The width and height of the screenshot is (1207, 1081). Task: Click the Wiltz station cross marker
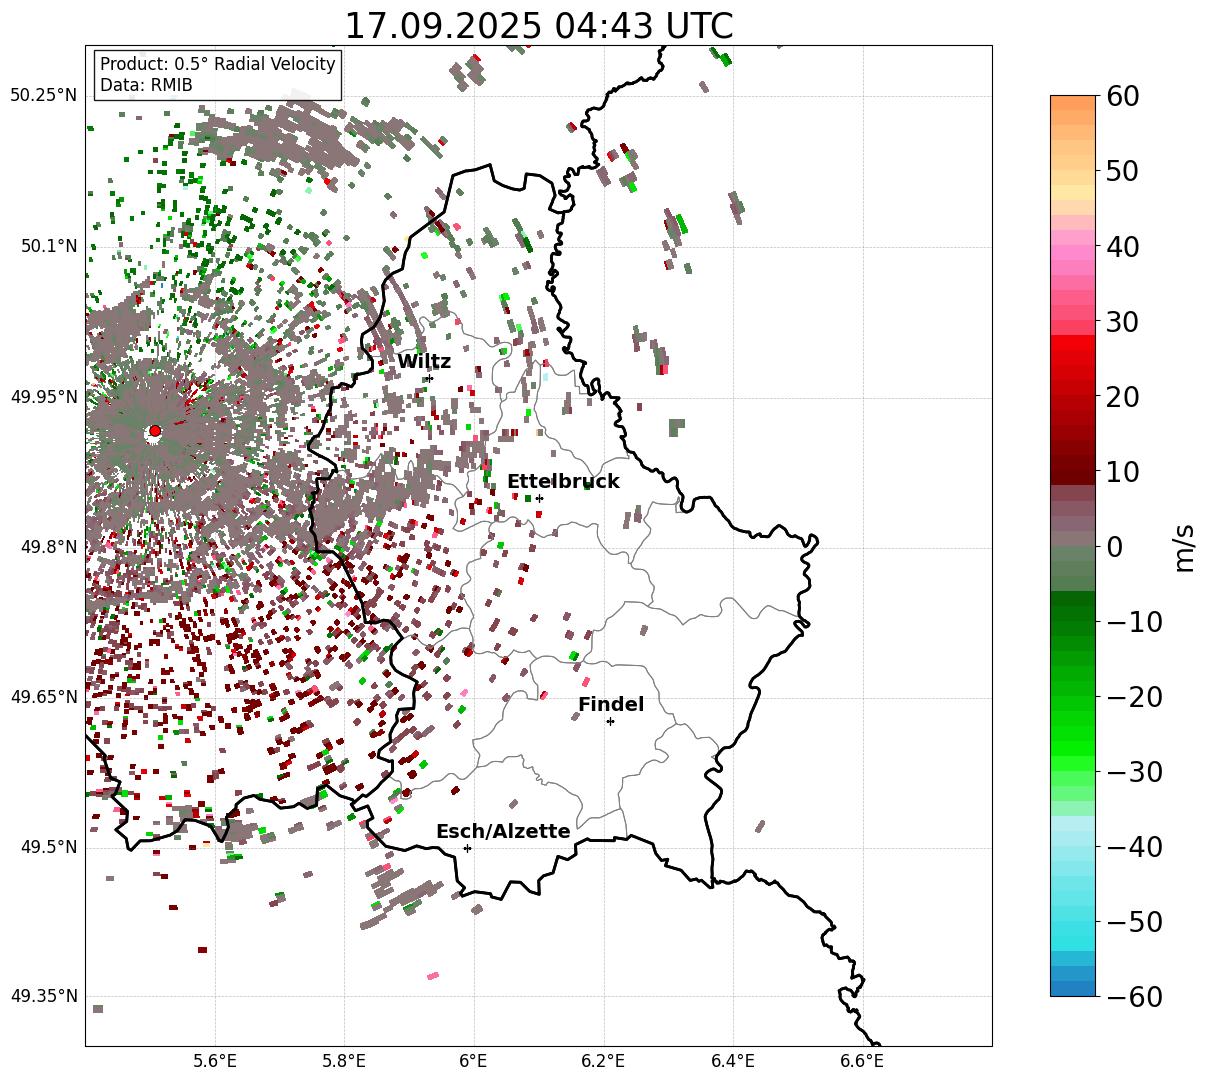[429, 378]
